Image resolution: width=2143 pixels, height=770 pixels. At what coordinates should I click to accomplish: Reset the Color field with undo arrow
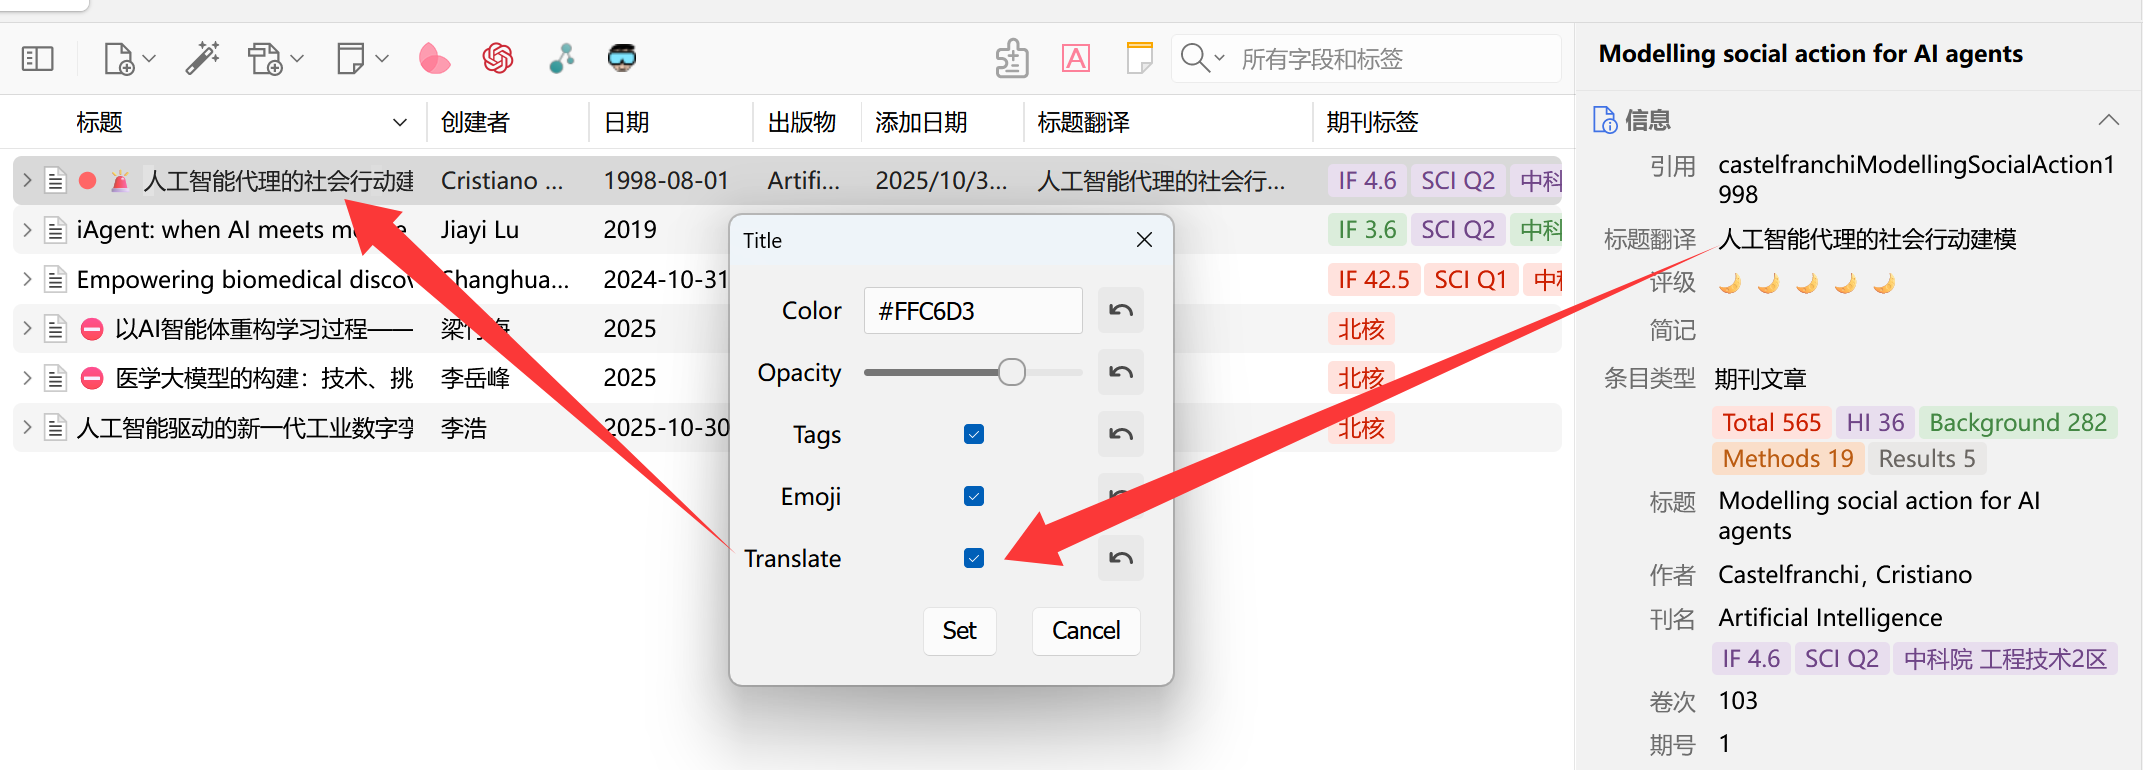click(x=1120, y=310)
